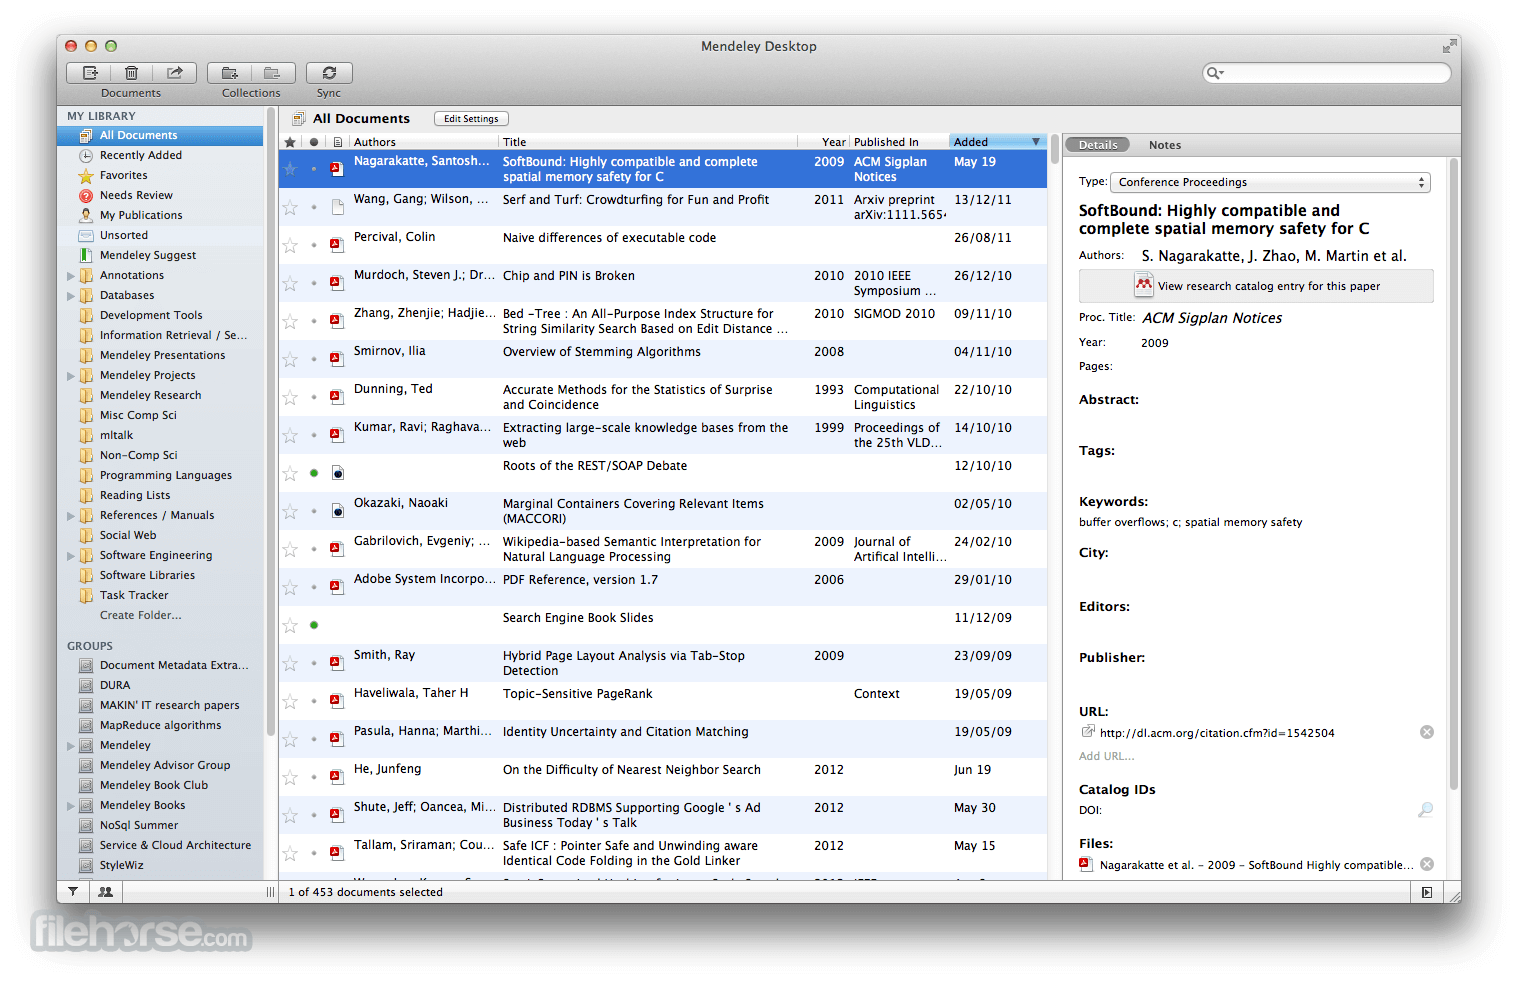This screenshot has height=982, width=1518.
Task: Star the Naive differences of executable code document
Action: pyautogui.click(x=290, y=245)
